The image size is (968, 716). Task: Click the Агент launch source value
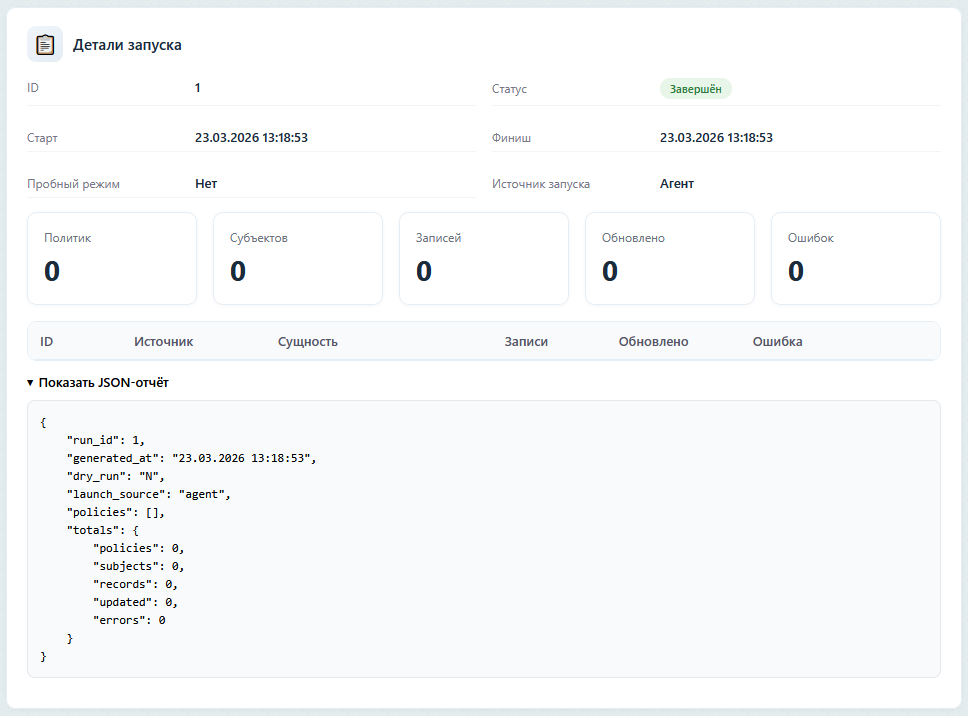(x=677, y=184)
